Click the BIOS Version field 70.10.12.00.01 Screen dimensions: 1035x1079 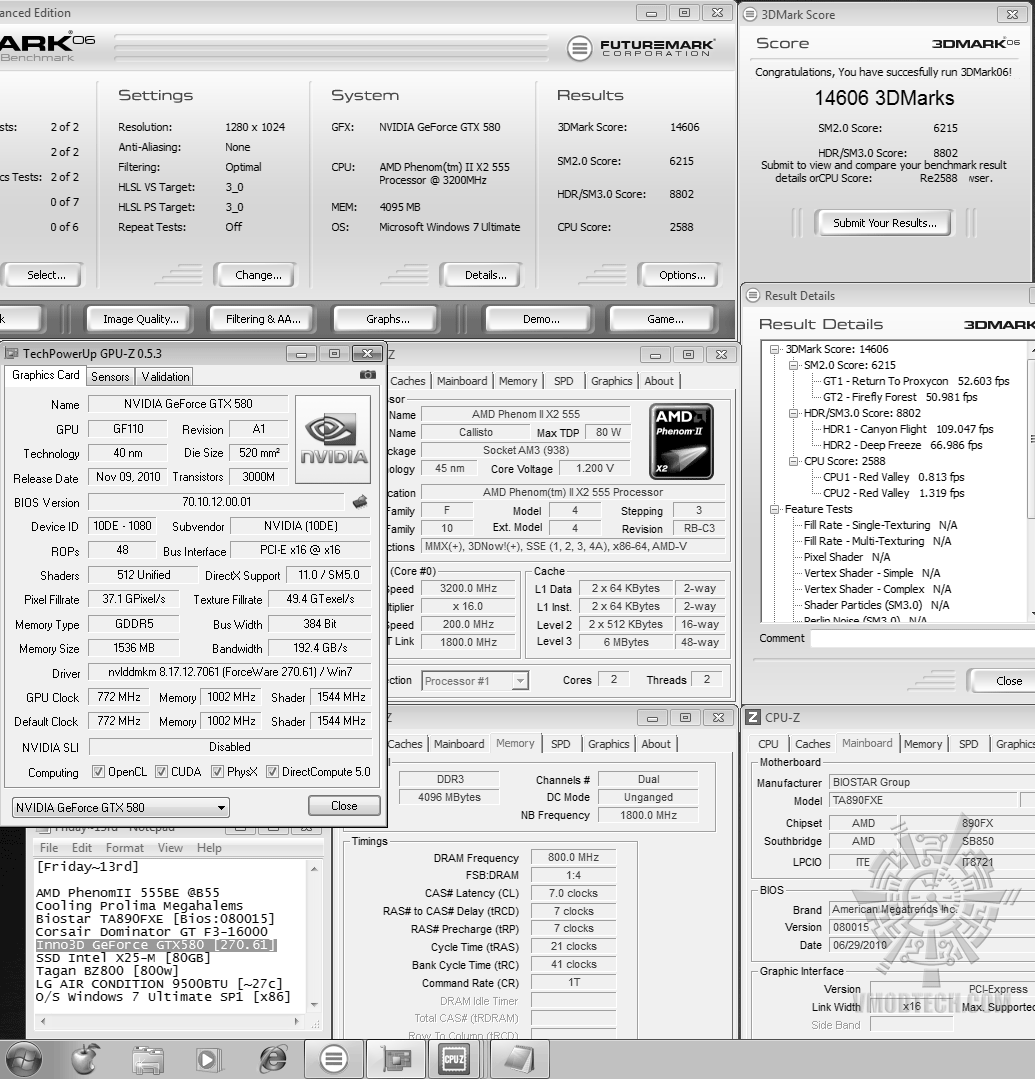216,502
